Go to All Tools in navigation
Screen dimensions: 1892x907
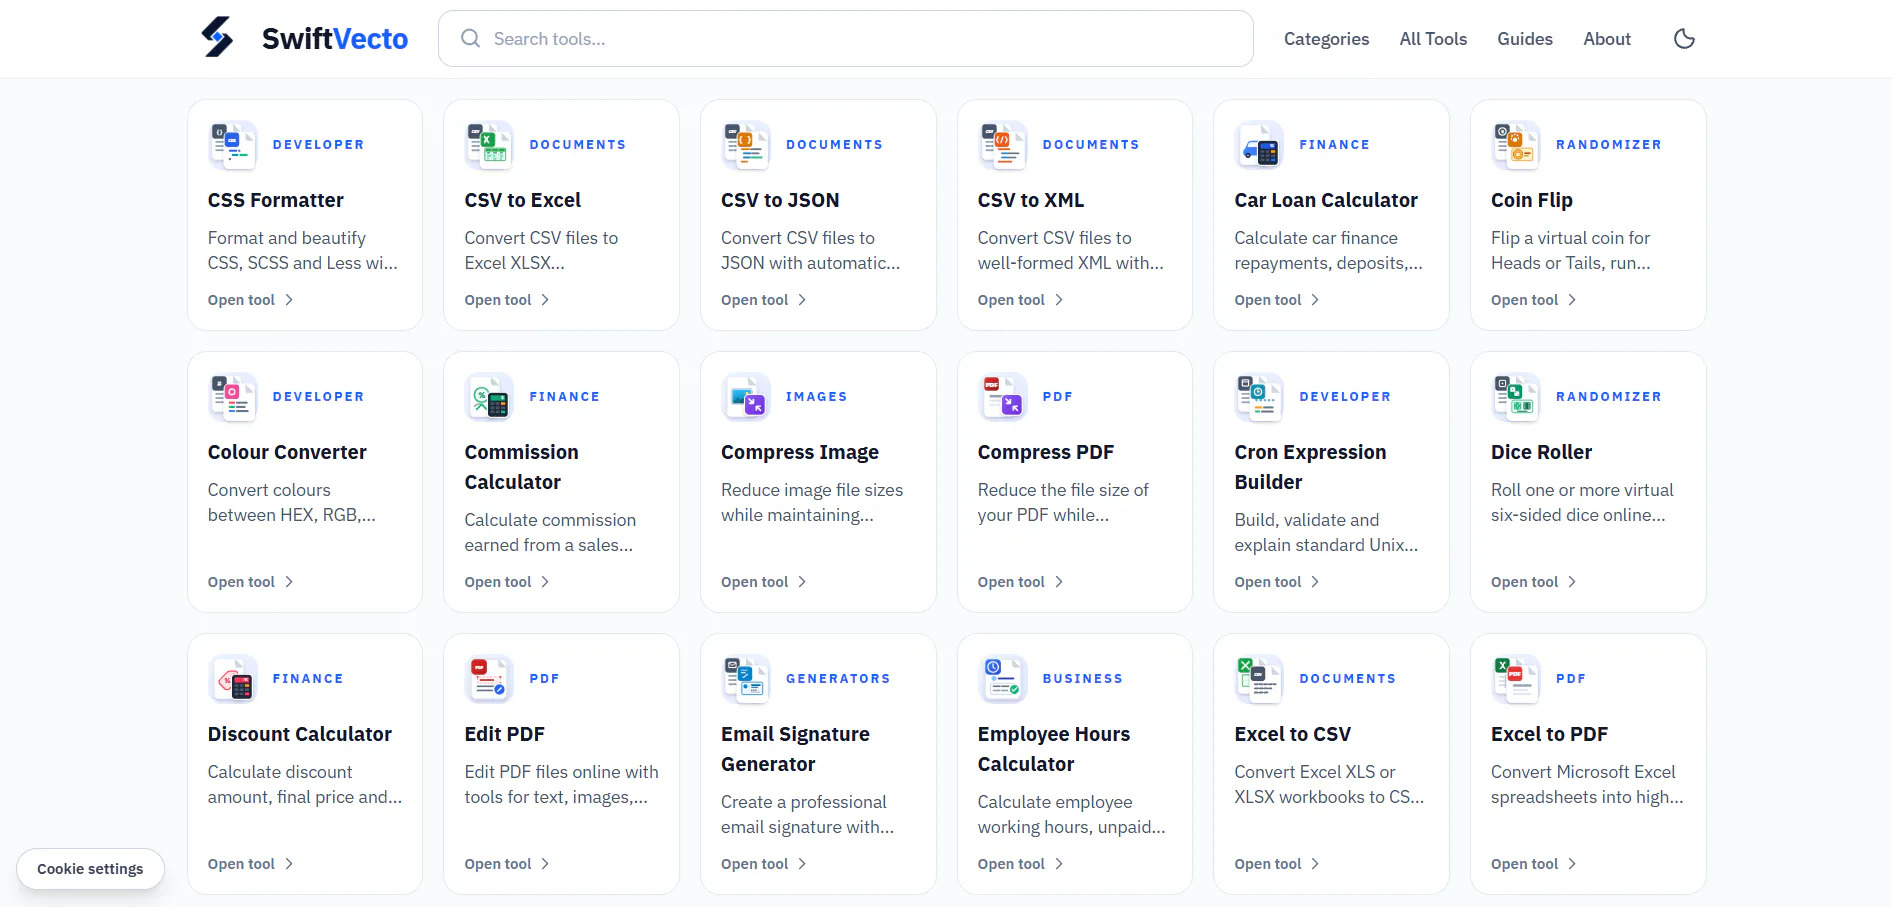click(1433, 39)
